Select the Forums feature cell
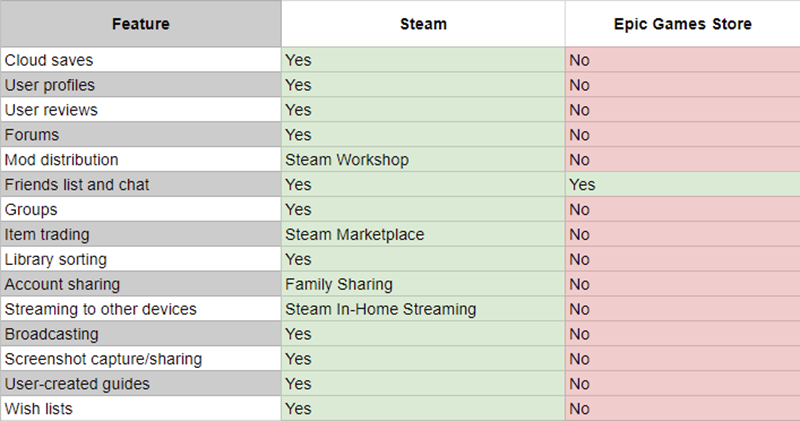 (141, 135)
